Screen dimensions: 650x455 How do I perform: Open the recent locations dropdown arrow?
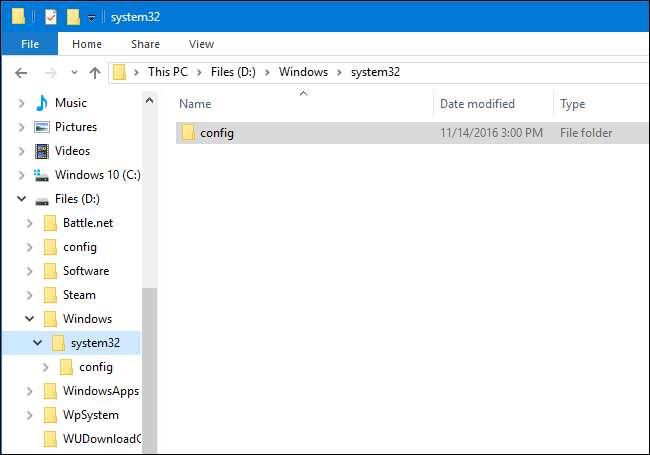75,72
